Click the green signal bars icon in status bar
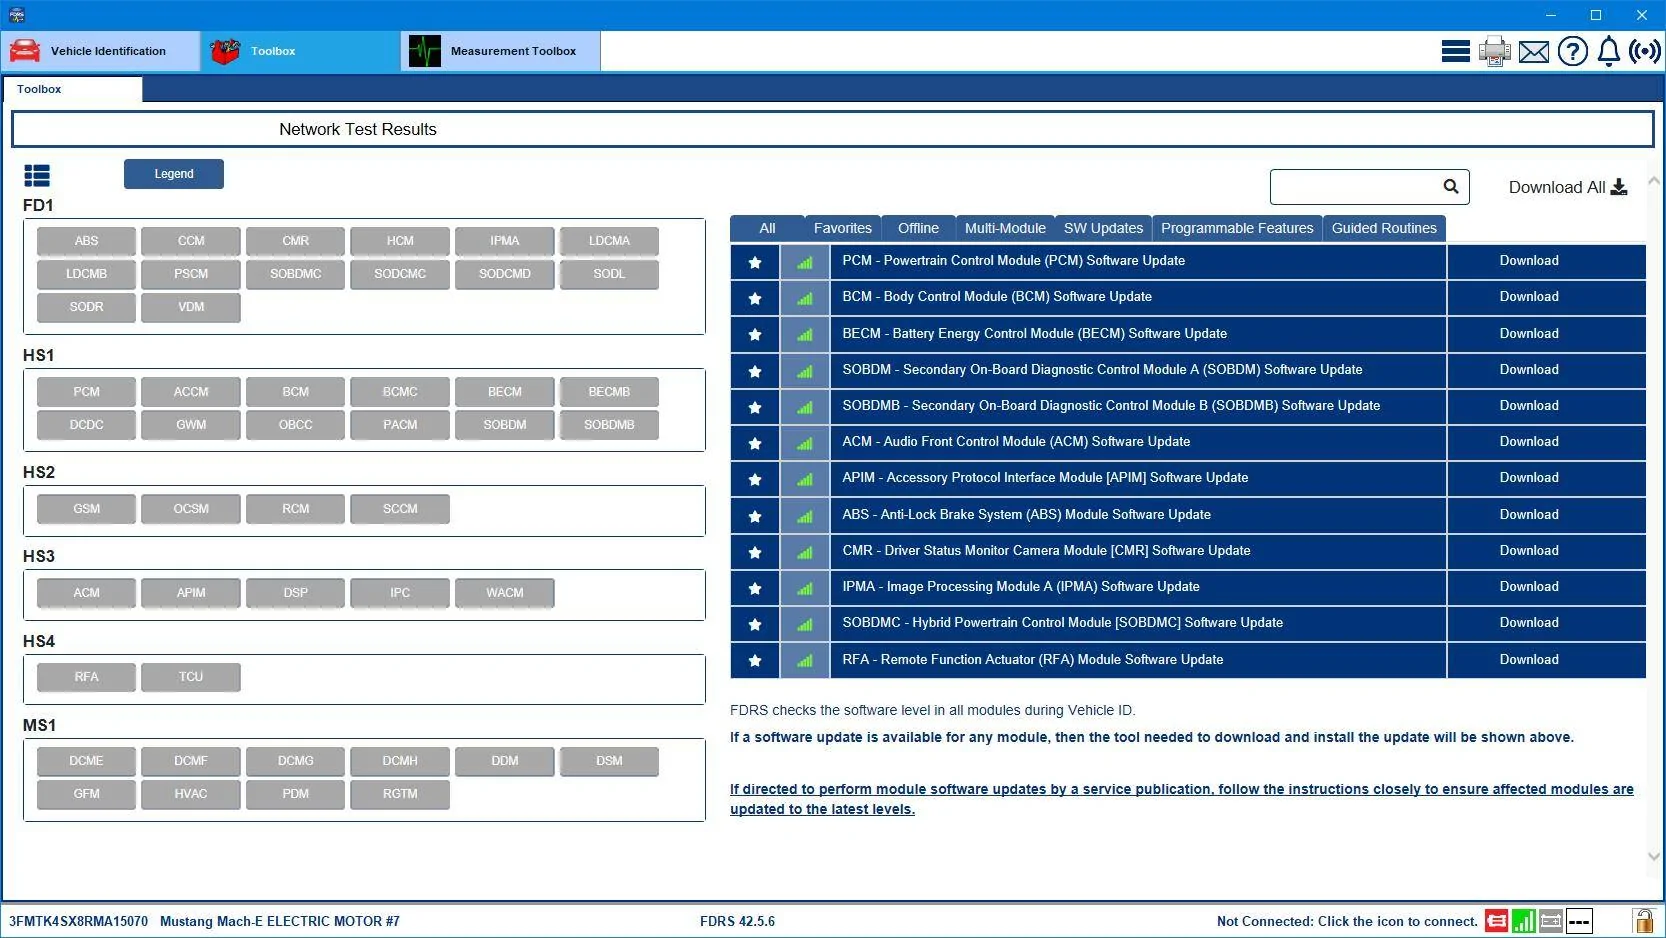Image resolution: width=1666 pixels, height=938 pixels. pyautogui.click(x=1524, y=921)
